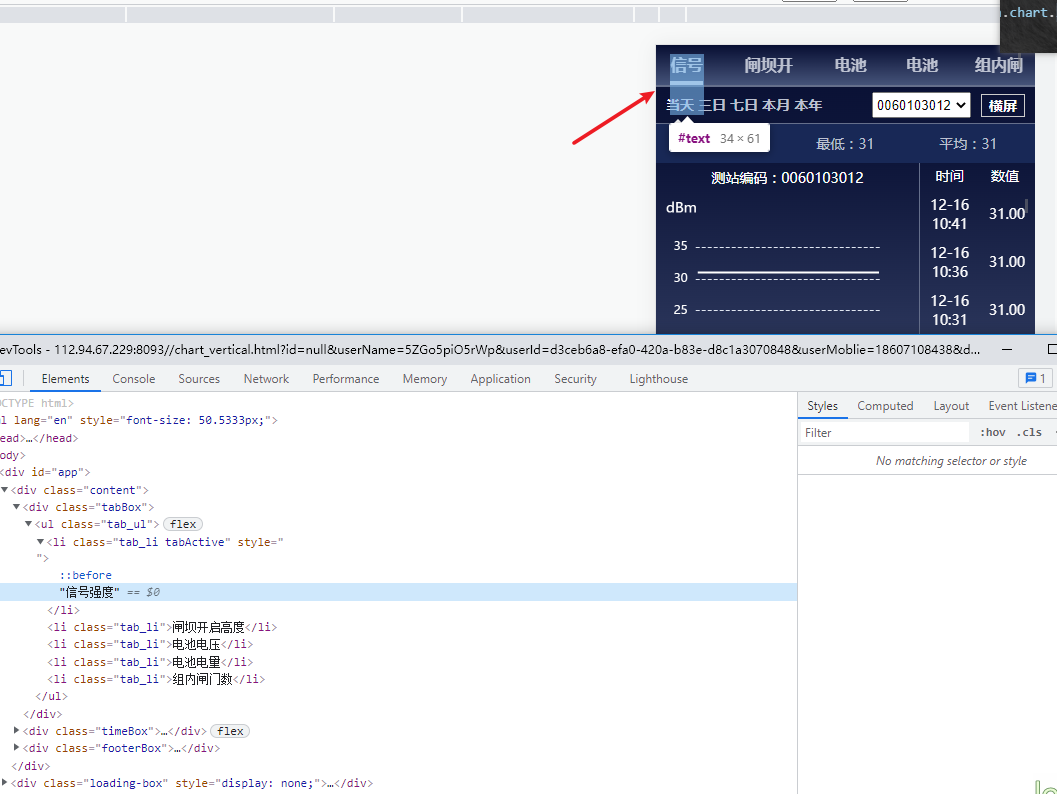The height and width of the screenshot is (794, 1057).
Task: Click the data table scrollbar thumb
Action: (x=1027, y=208)
